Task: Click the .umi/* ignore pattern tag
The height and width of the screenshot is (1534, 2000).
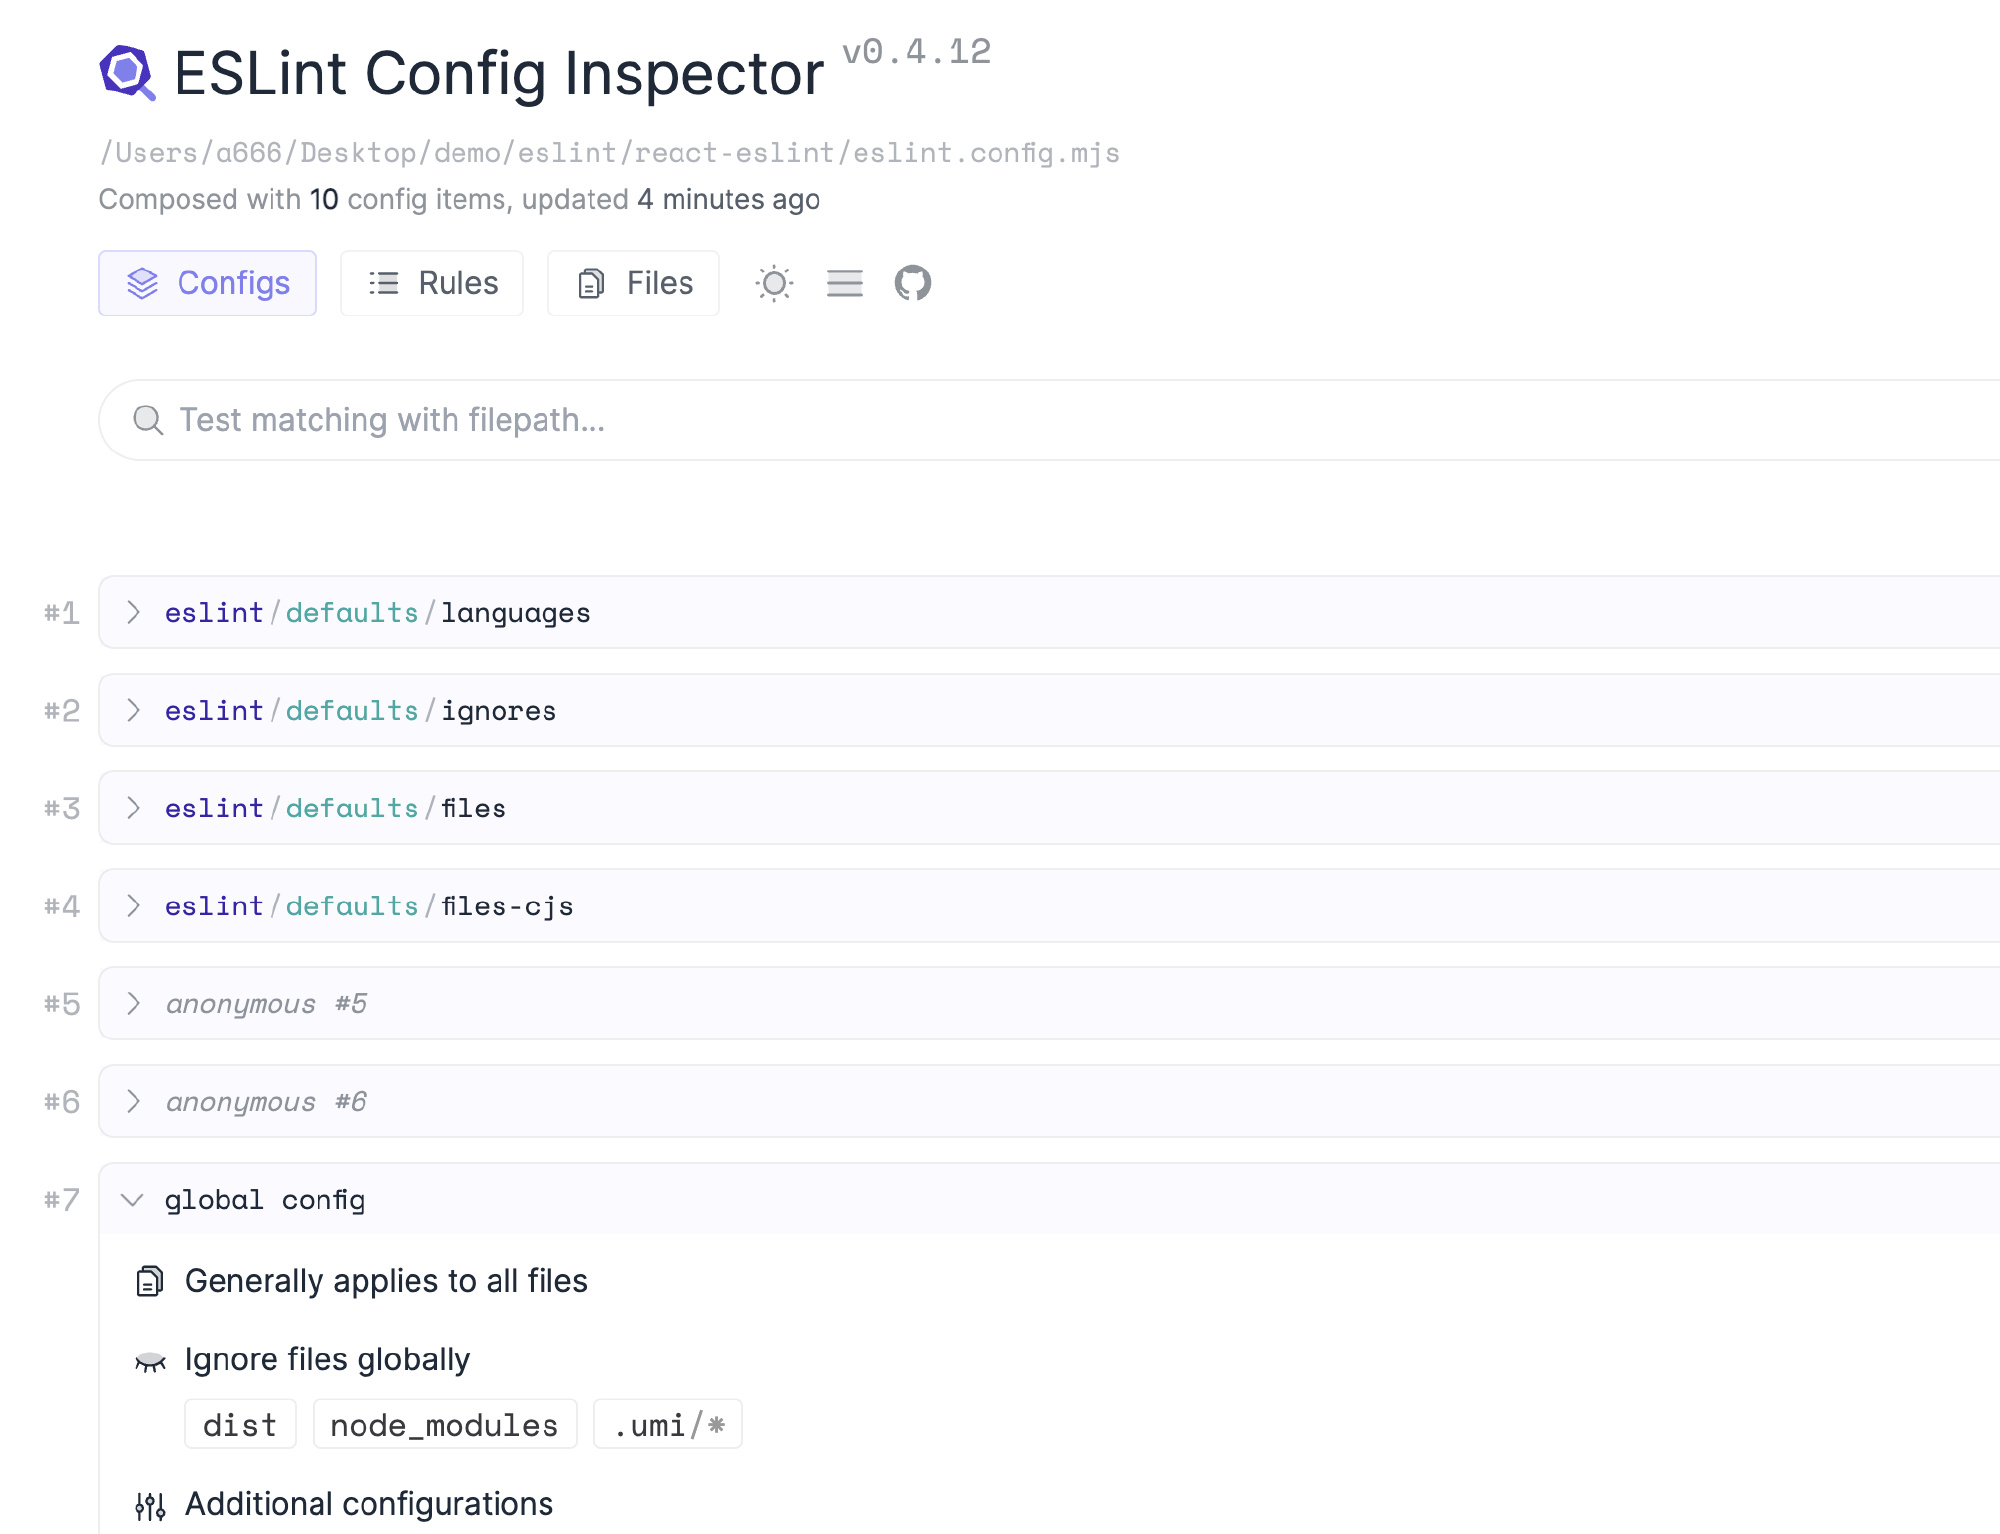Action: click(668, 1424)
